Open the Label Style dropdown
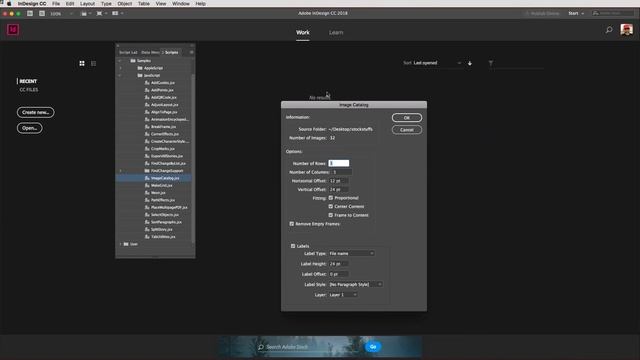Screen dimensions: 640x360 (x=356, y=284)
